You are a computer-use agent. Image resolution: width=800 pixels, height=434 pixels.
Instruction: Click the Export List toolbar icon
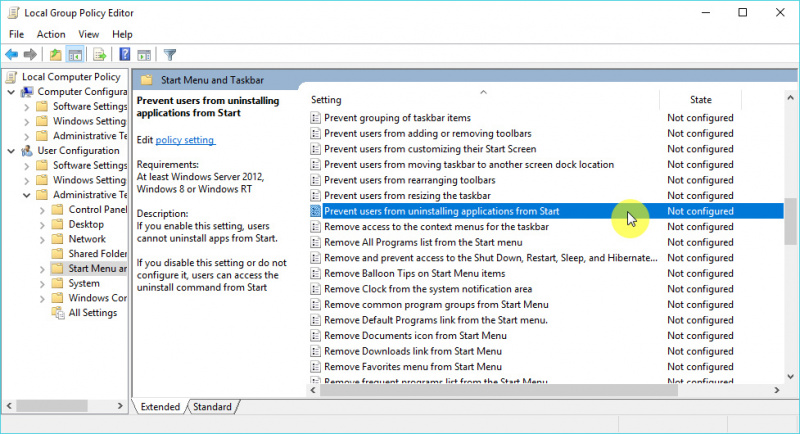99,55
